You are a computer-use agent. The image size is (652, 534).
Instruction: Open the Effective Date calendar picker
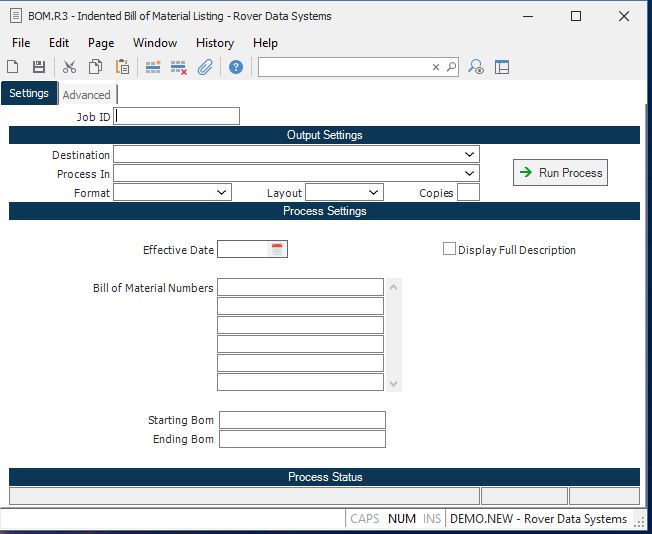click(277, 249)
